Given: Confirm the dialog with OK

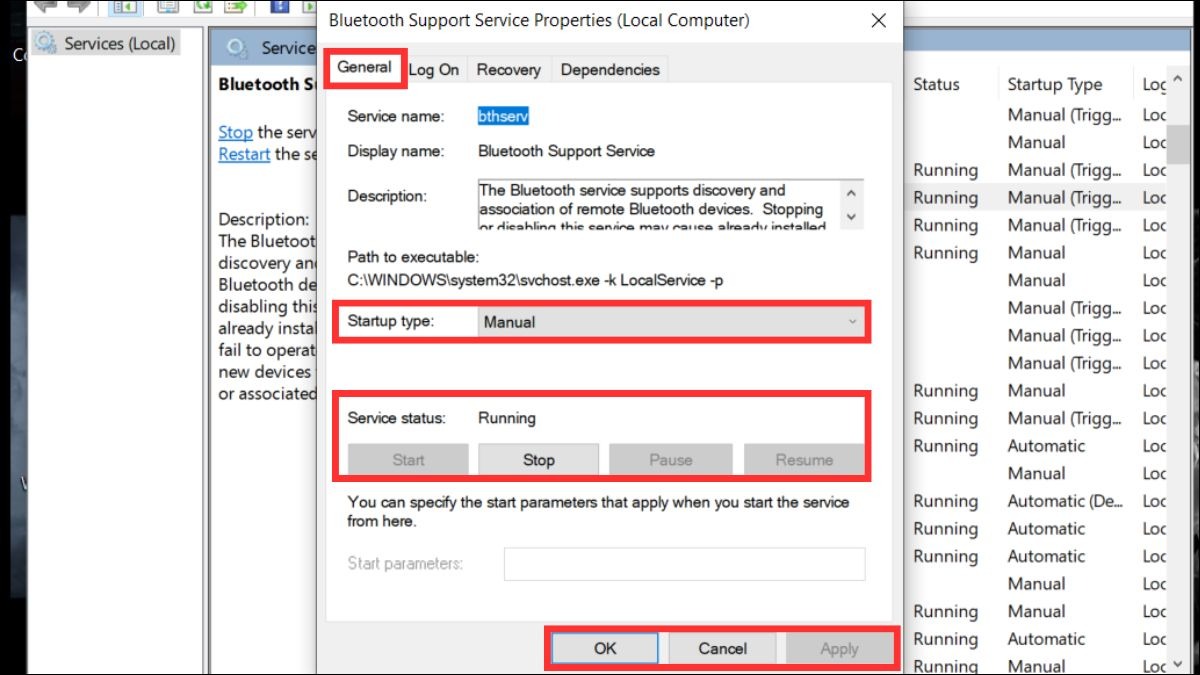Looking at the screenshot, I should coord(605,648).
